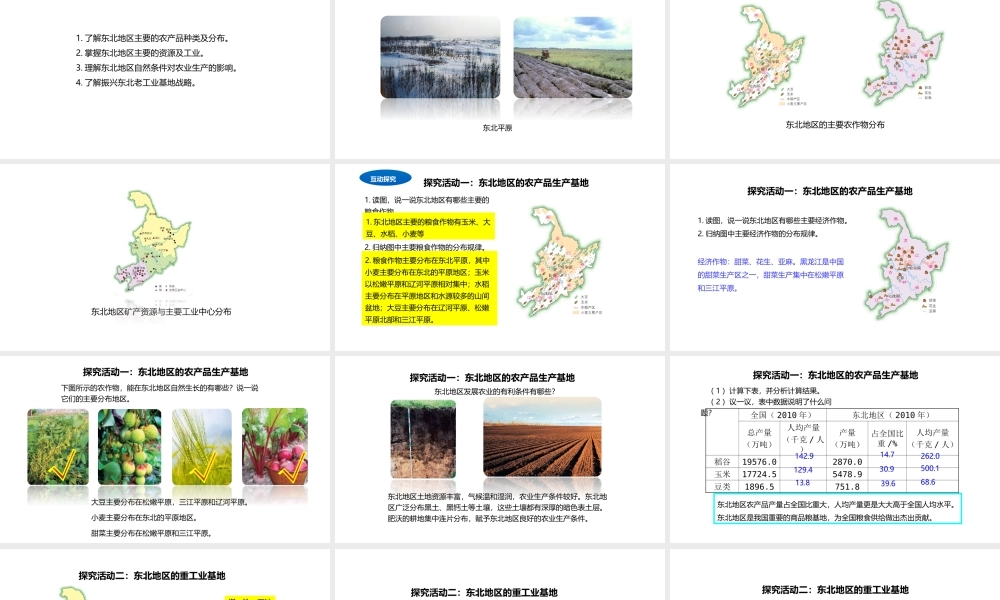Select table cell '19576.0'
Image resolution: width=1000 pixels, height=600 pixels.
click(760, 462)
